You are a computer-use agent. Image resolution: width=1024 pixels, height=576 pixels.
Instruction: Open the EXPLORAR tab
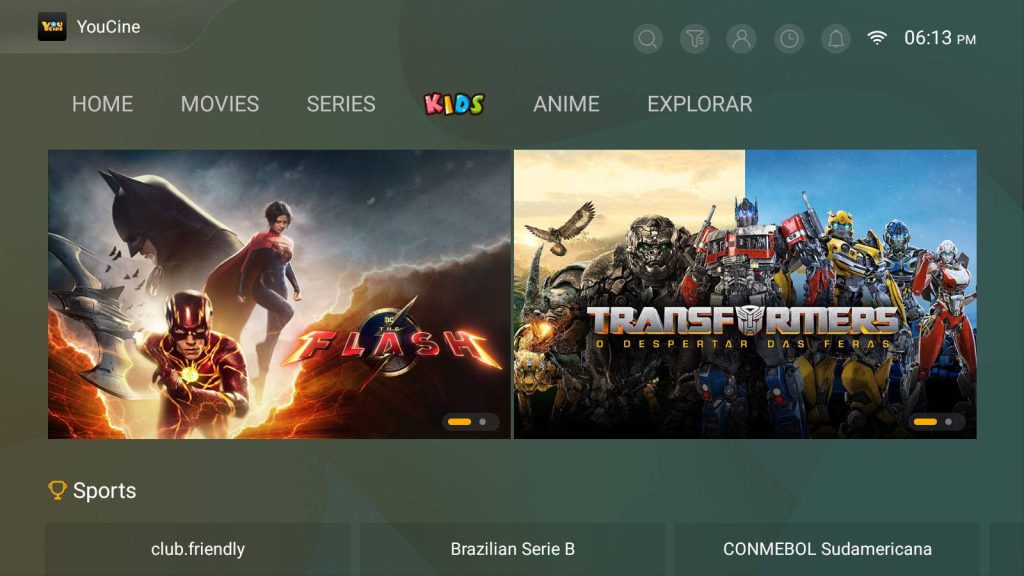699,104
